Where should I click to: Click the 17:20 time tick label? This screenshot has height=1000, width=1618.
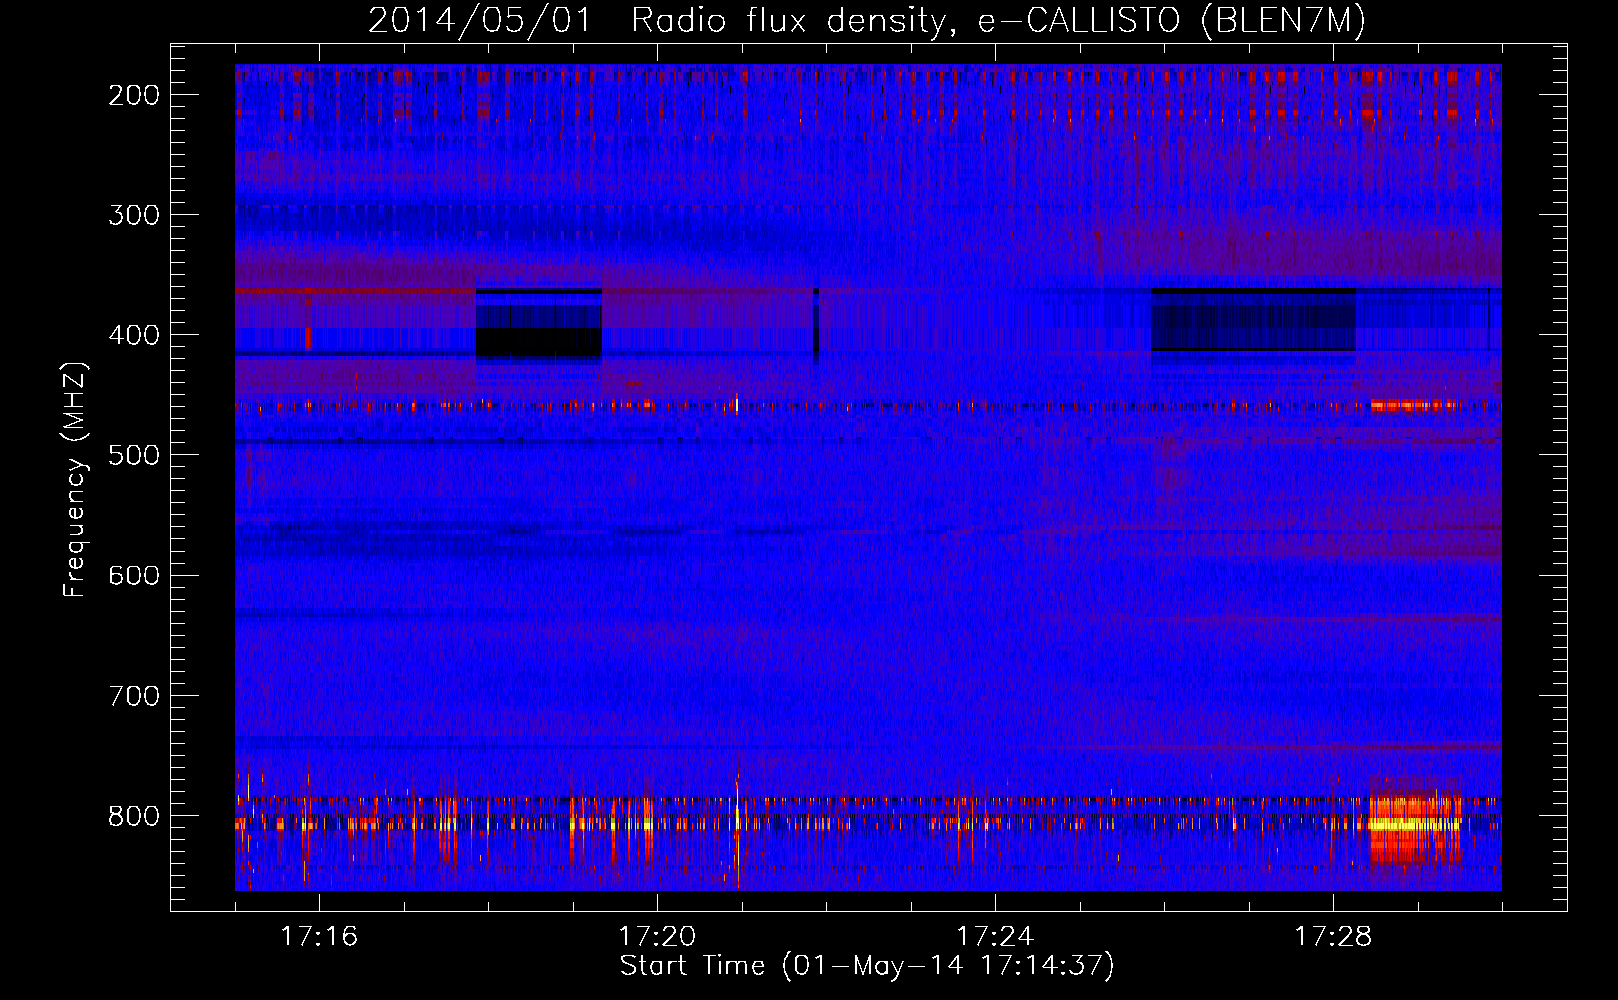tap(657, 937)
